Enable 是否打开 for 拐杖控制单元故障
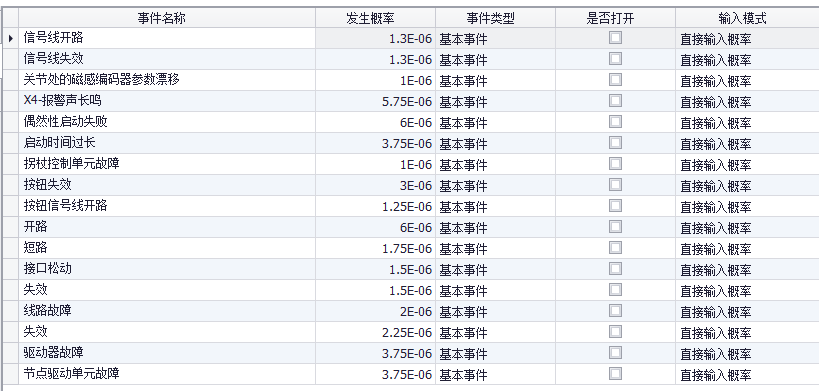The height and width of the screenshot is (391, 819). (615, 163)
